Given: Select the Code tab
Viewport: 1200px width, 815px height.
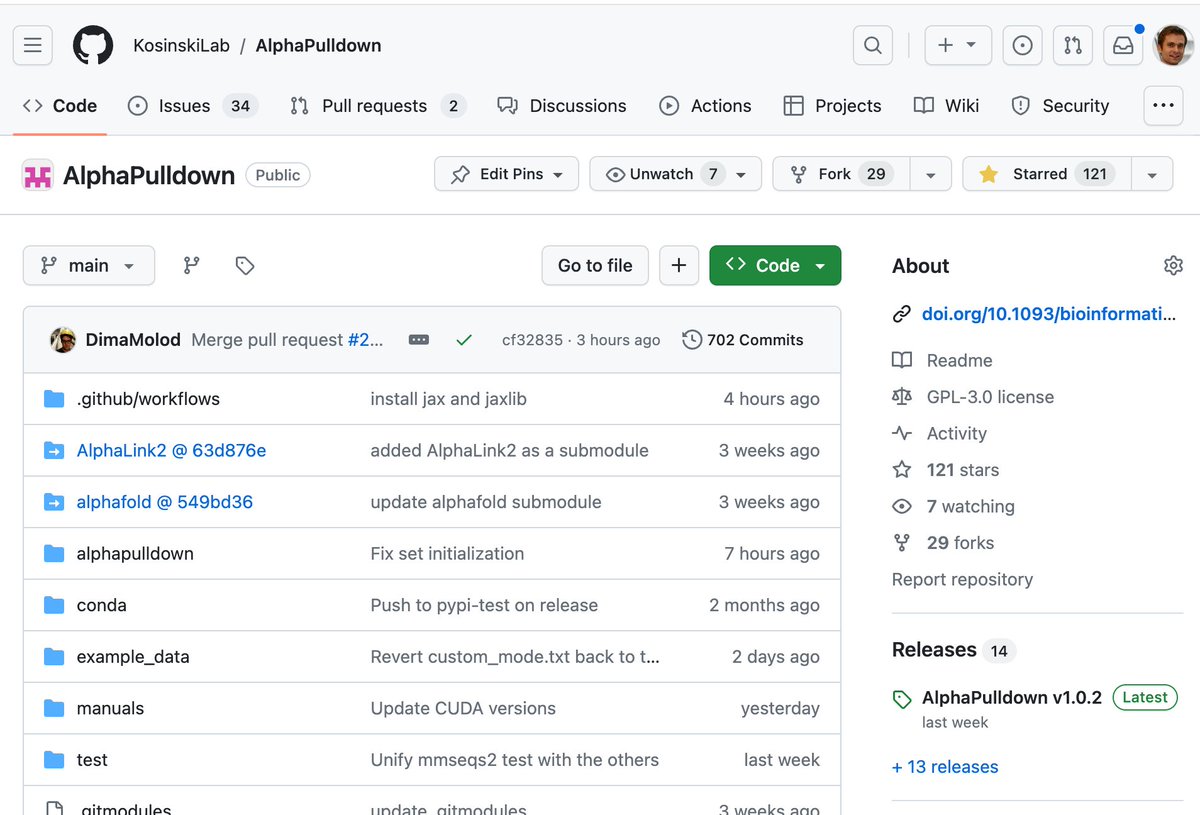Looking at the screenshot, I should [x=60, y=106].
